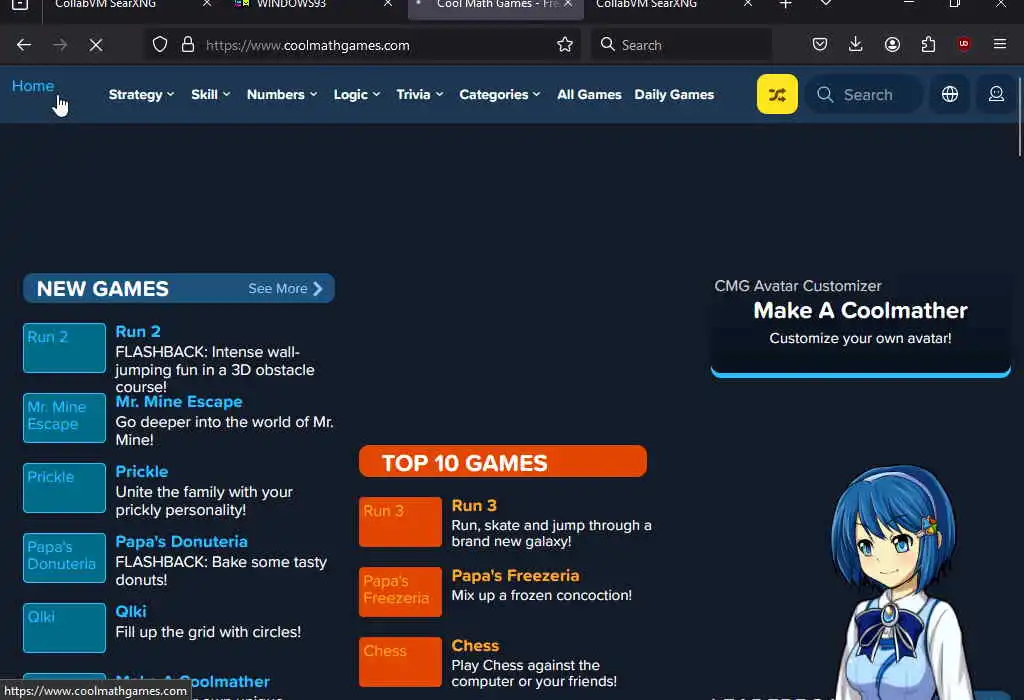Click the yellow random game shuffle button
The height and width of the screenshot is (700, 1024).
pos(777,94)
